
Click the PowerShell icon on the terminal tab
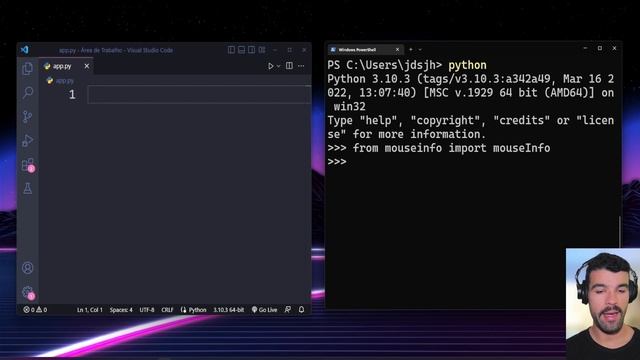click(x=333, y=49)
